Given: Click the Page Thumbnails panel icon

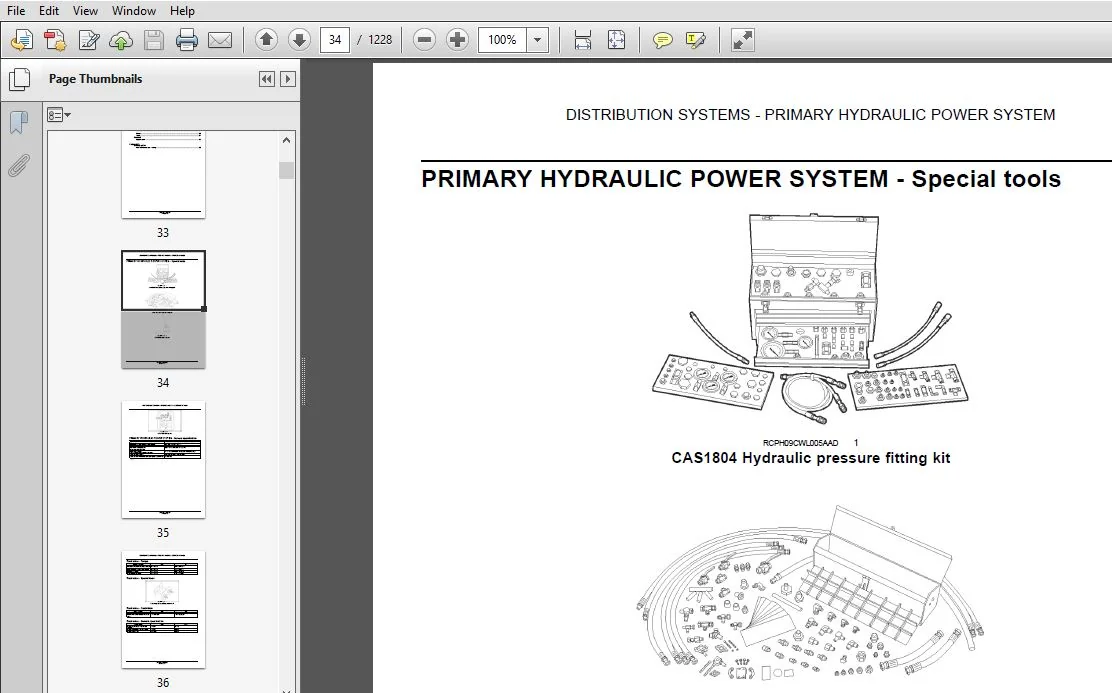Looking at the screenshot, I should pos(20,79).
